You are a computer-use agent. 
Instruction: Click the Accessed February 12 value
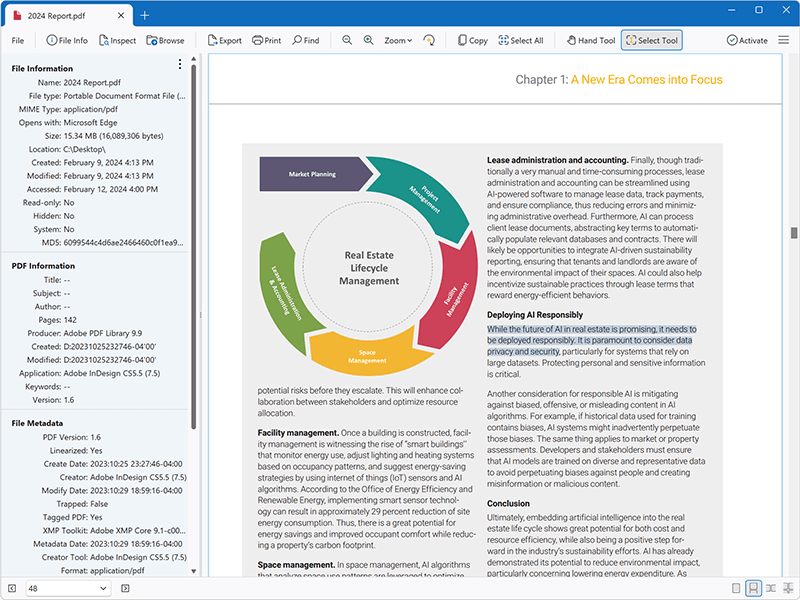point(111,189)
